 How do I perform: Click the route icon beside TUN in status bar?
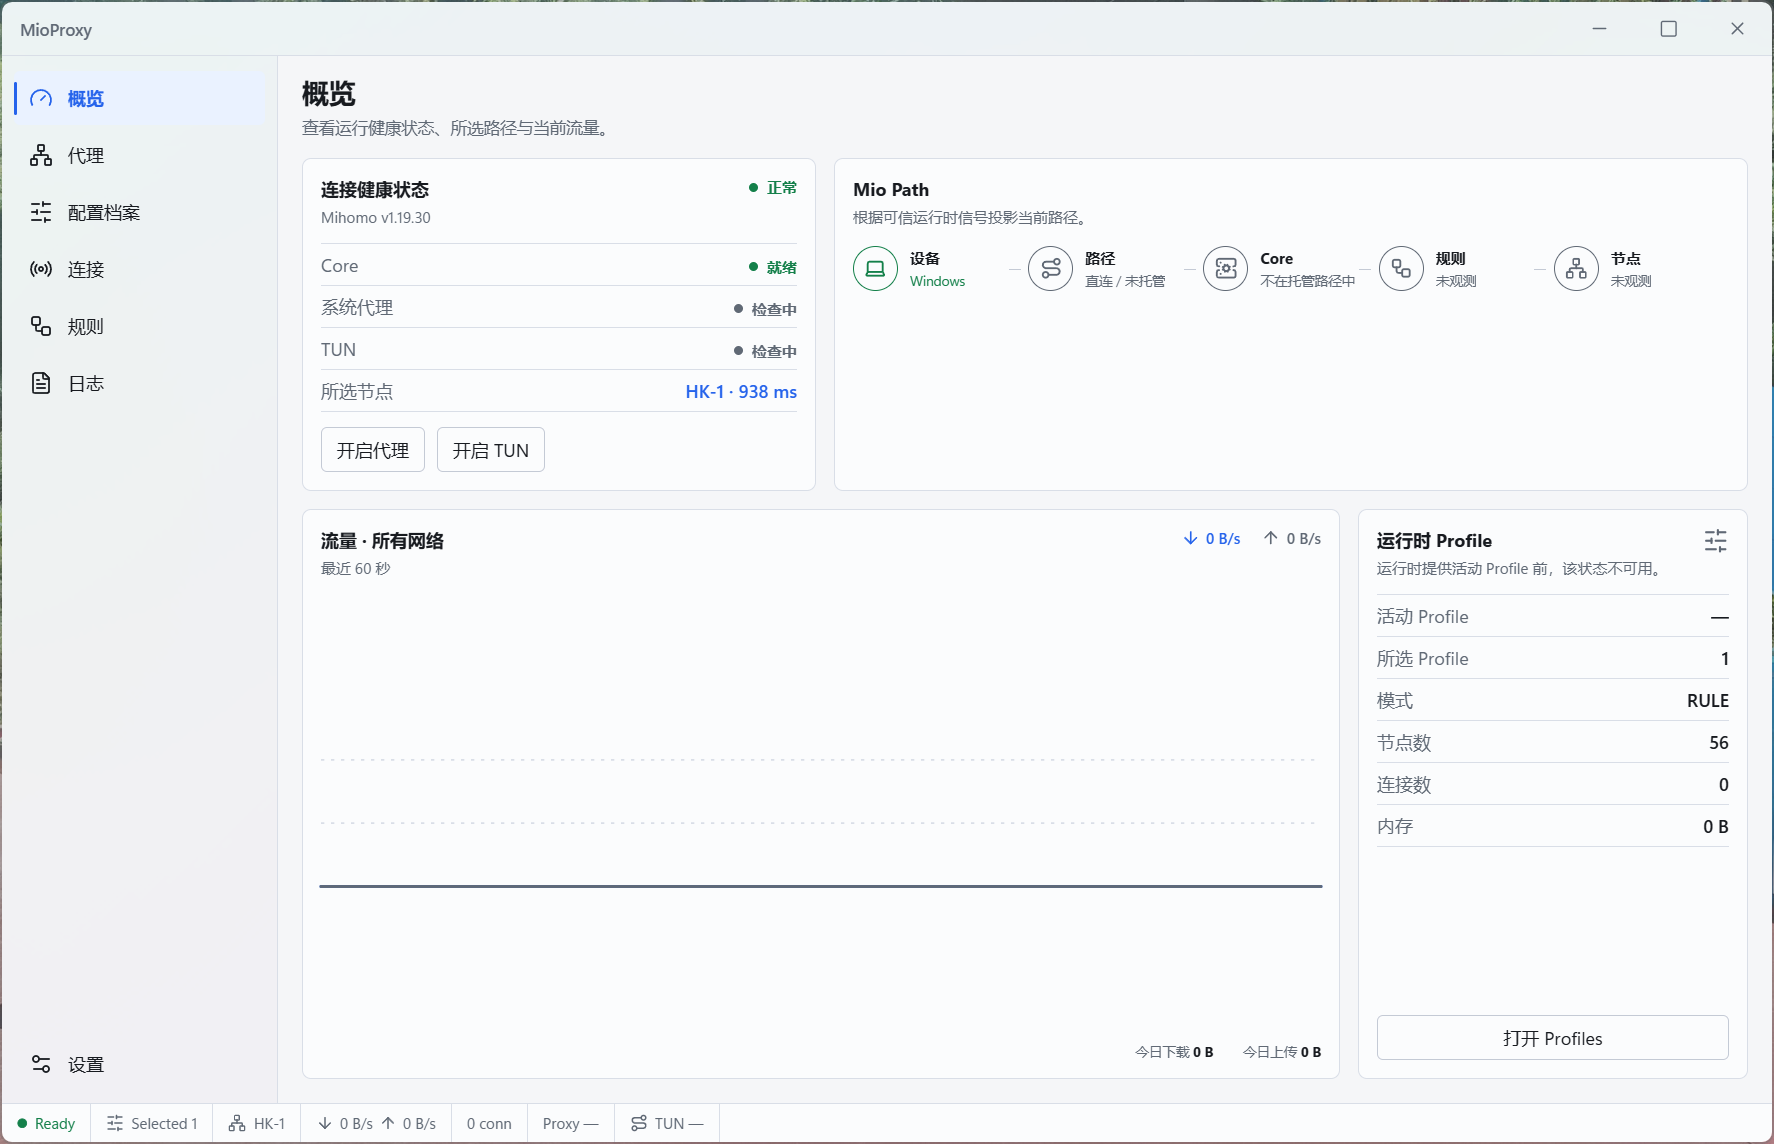(x=639, y=1123)
